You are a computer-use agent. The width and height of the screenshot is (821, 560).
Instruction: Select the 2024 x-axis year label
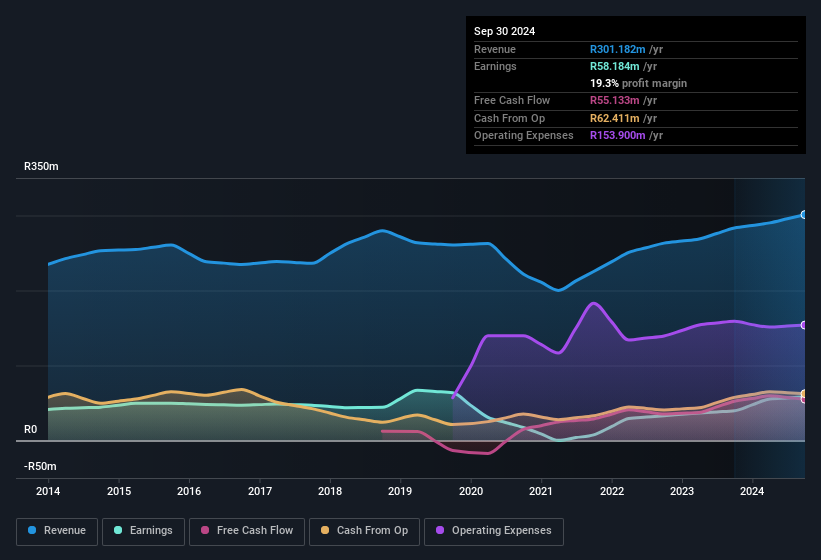pyautogui.click(x=752, y=491)
